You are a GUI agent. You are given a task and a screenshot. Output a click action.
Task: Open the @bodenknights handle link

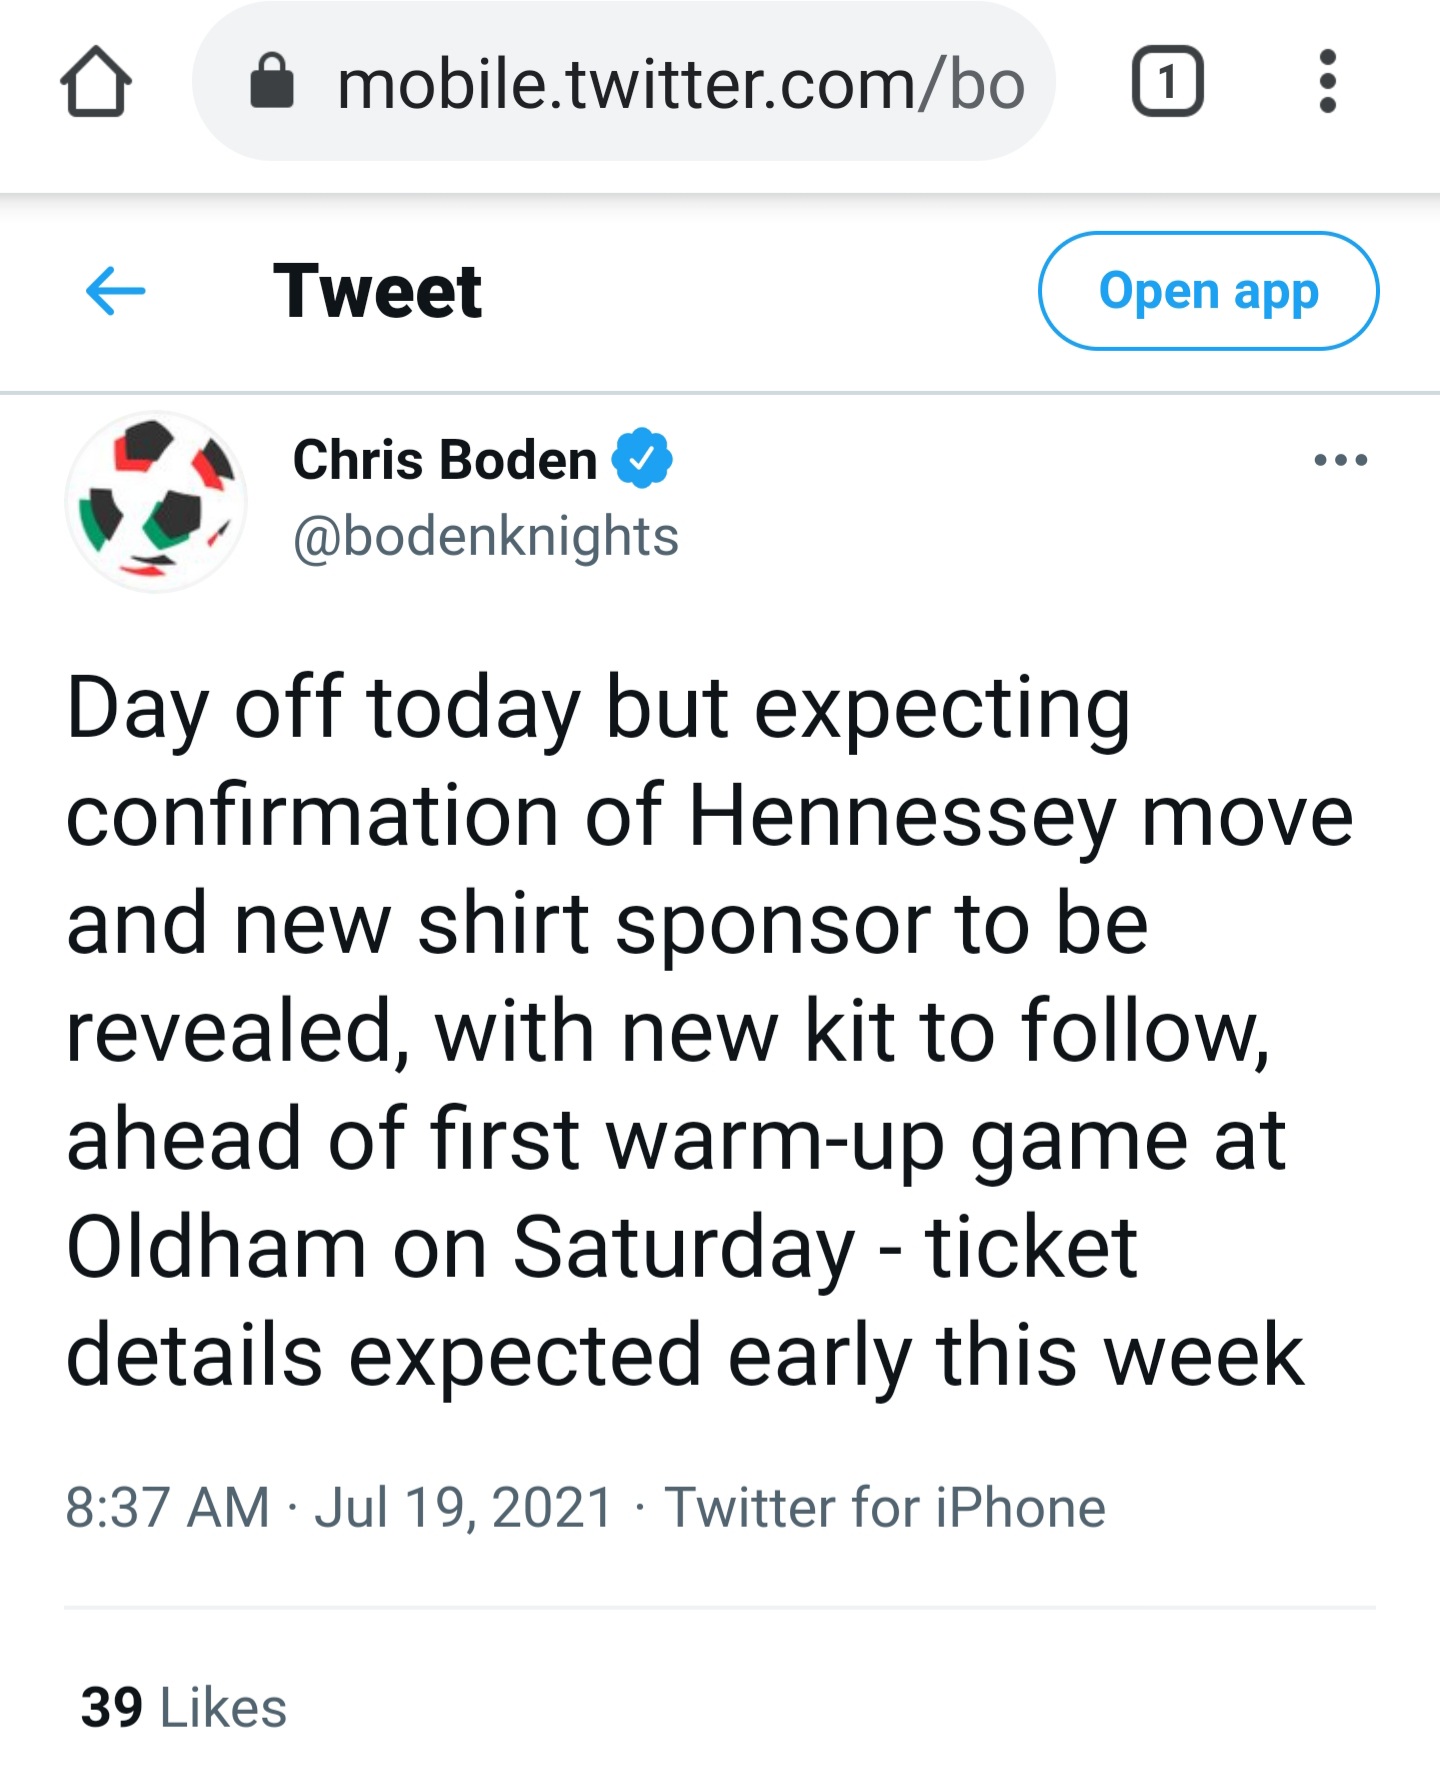[485, 537]
